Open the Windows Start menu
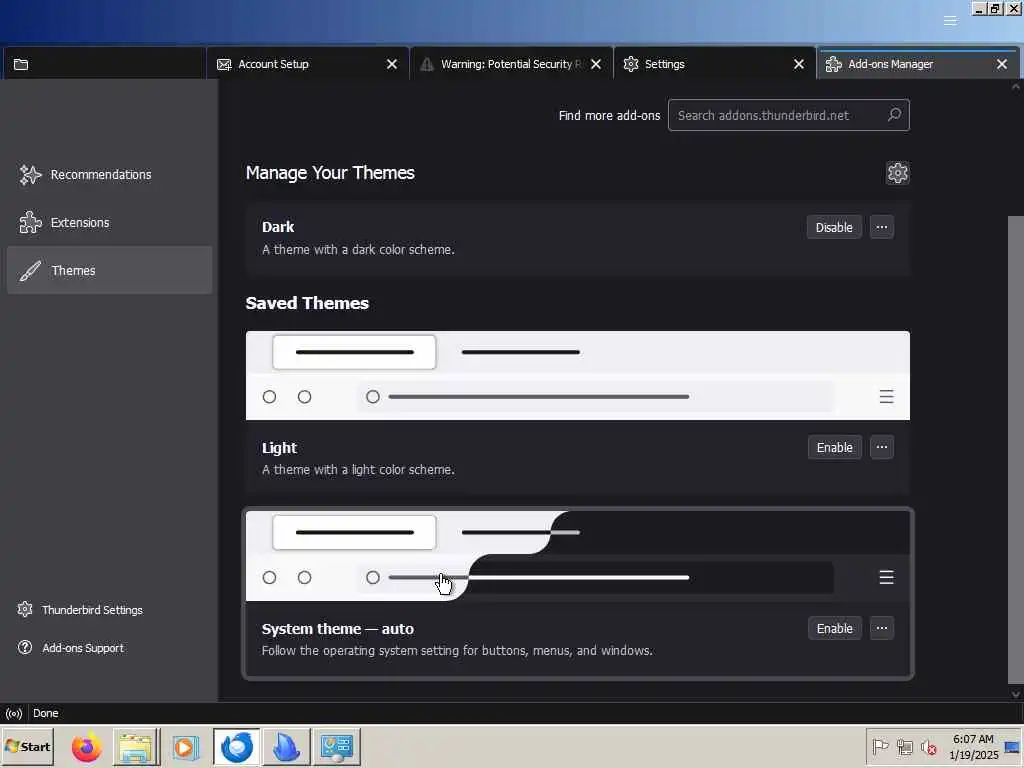The width and height of the screenshot is (1024, 768). pyautogui.click(x=27, y=746)
